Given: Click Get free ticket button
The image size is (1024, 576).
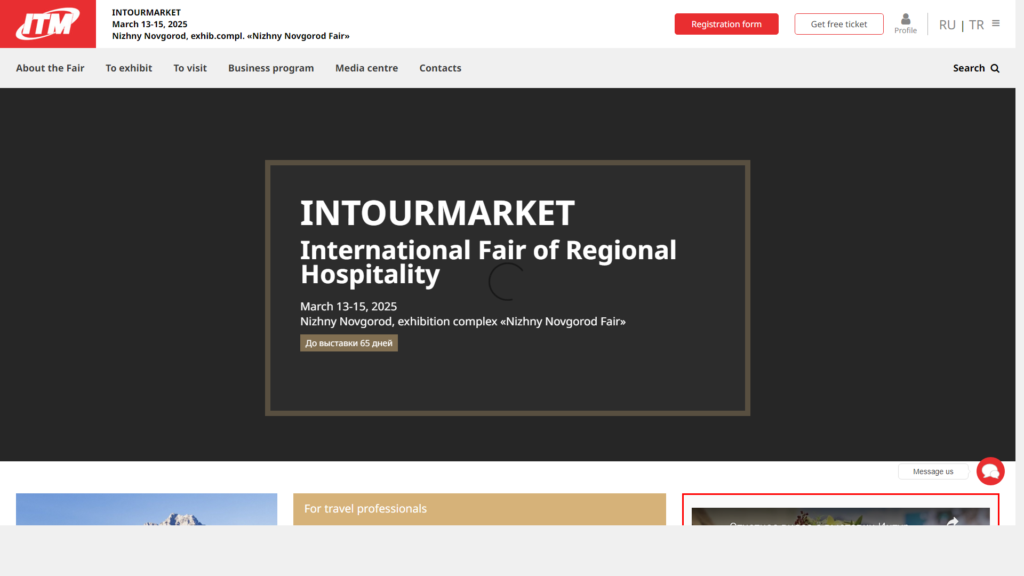Looking at the screenshot, I should 839,24.
